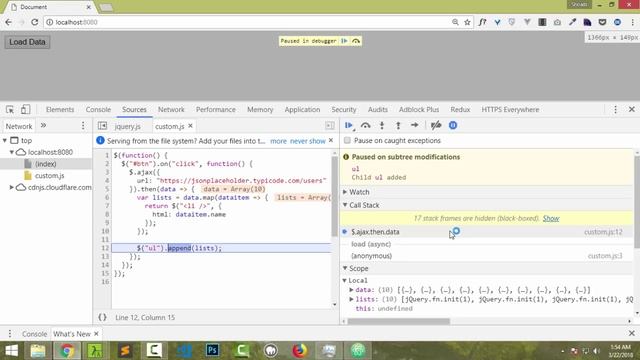
Task: Hide the debugger sidebar icon
Action: coord(330,126)
